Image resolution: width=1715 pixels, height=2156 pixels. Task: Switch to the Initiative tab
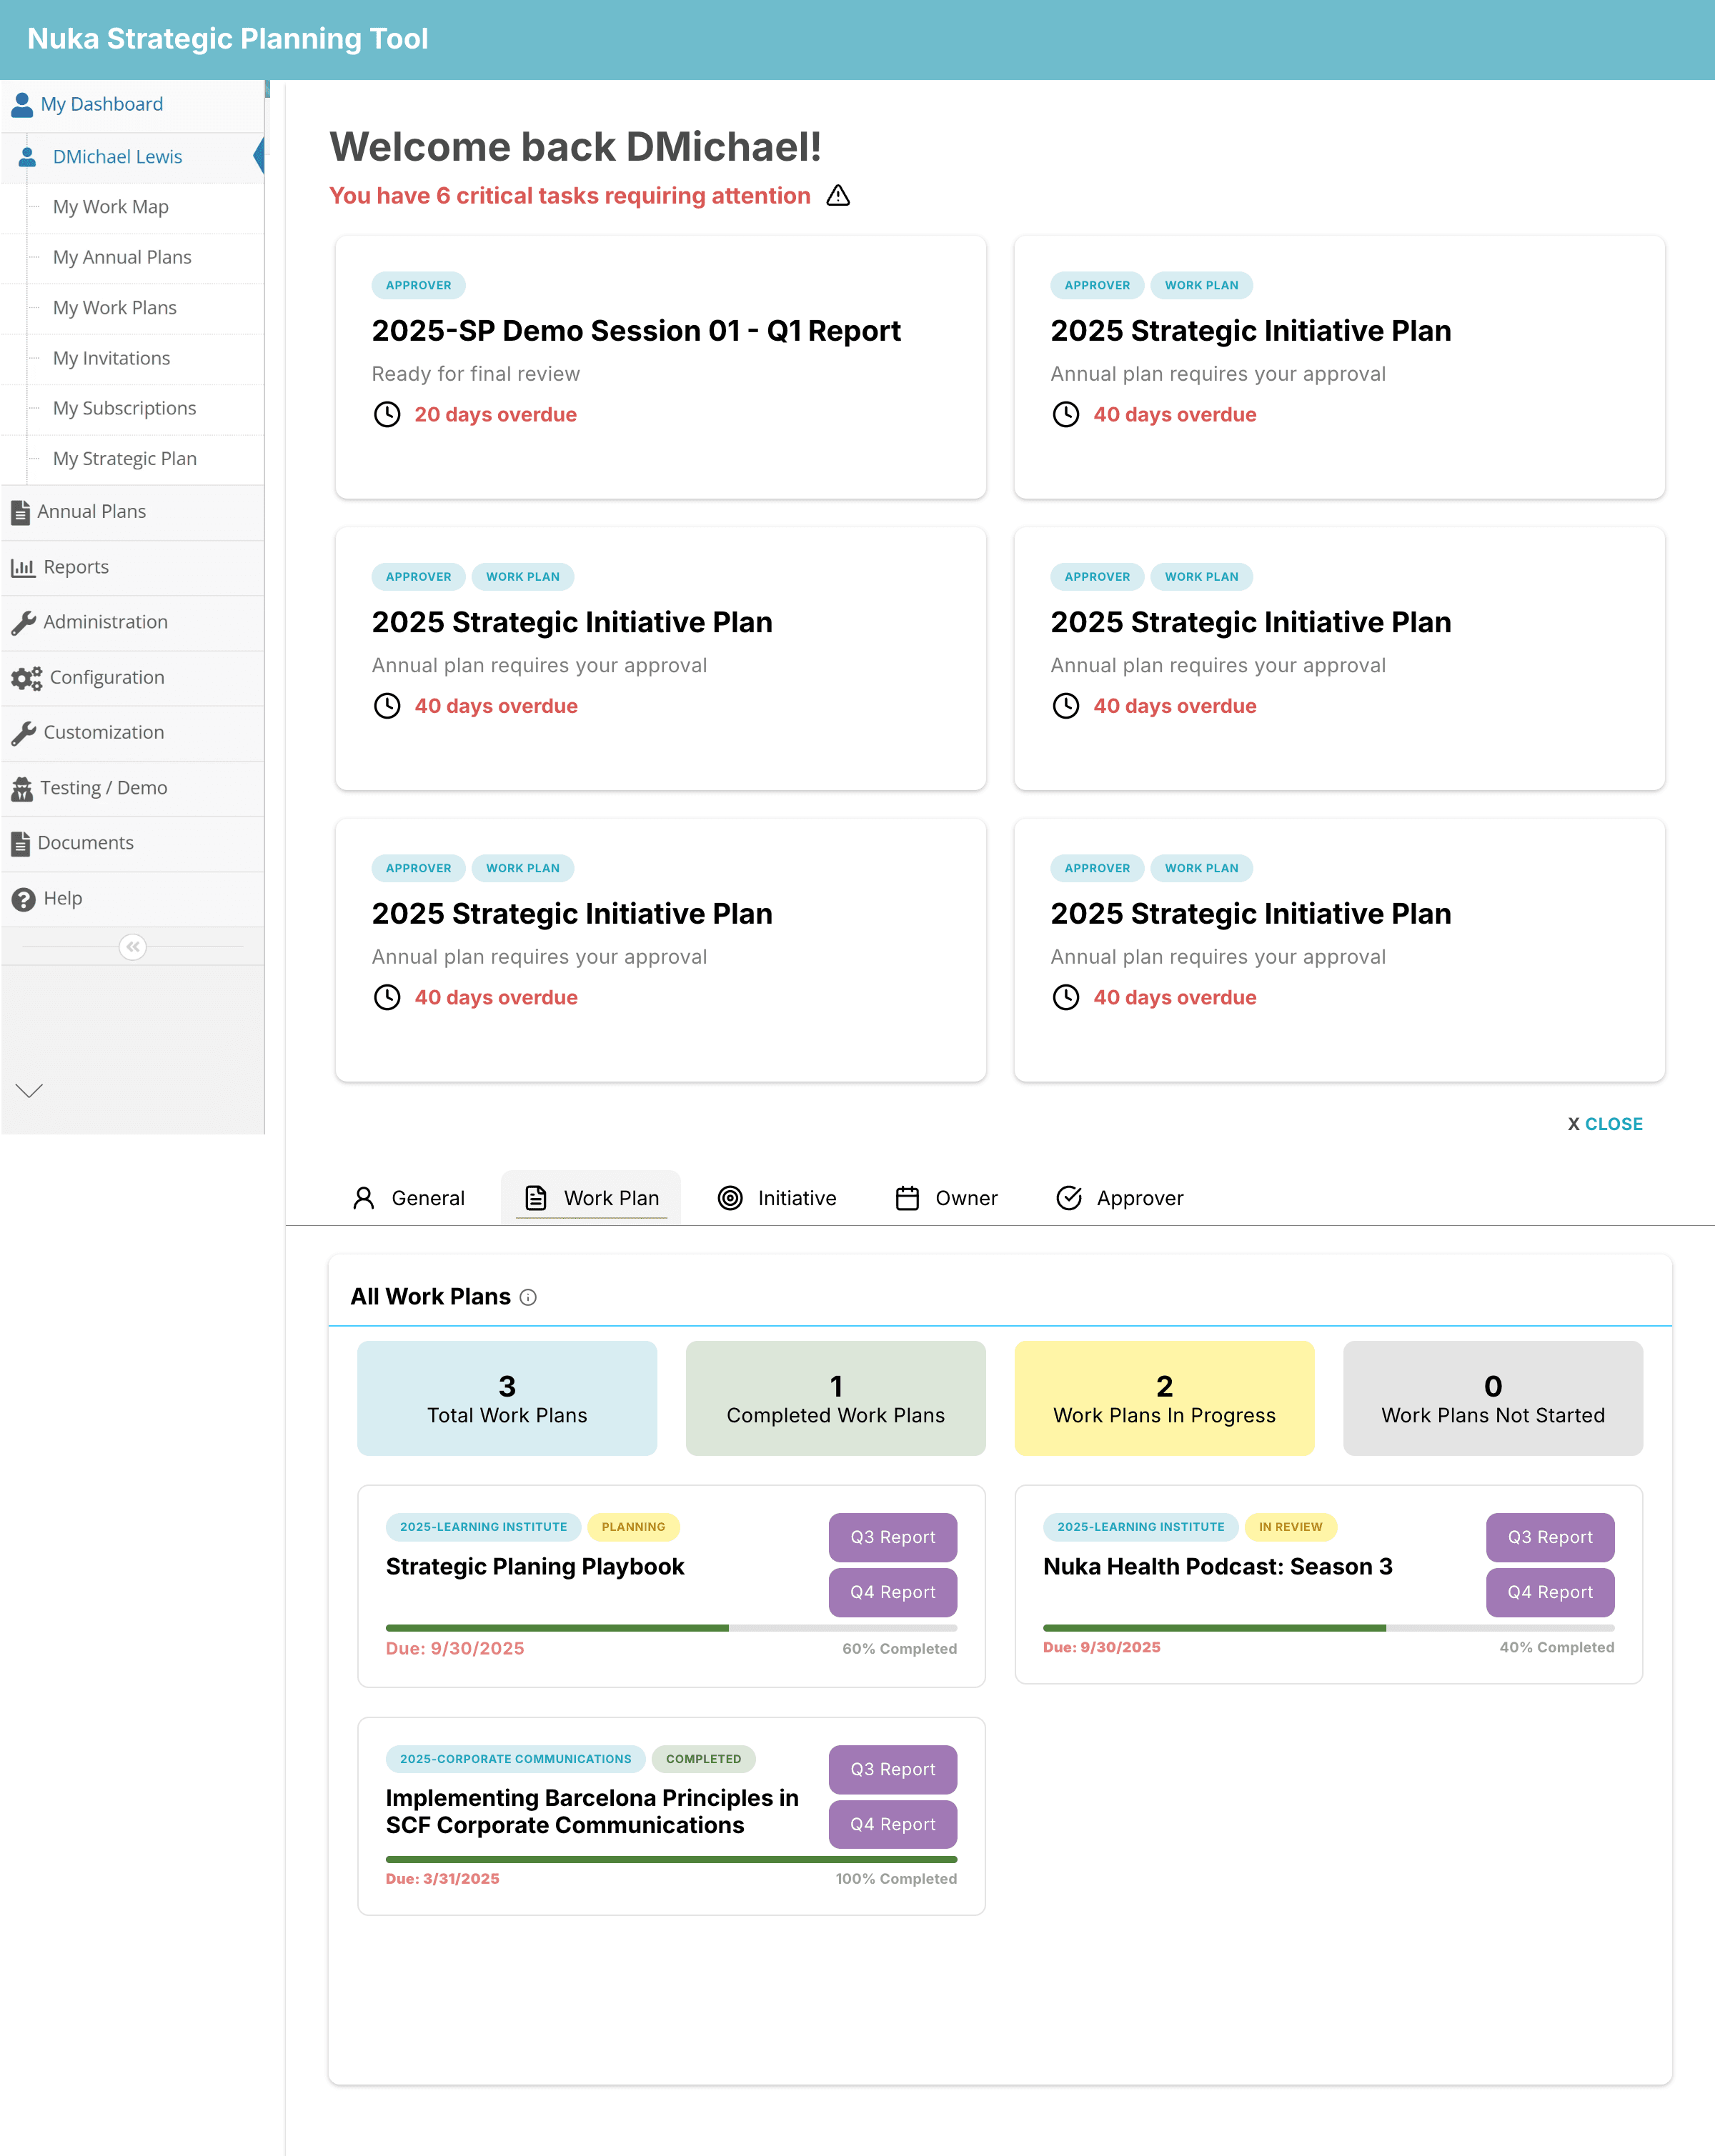pos(777,1198)
